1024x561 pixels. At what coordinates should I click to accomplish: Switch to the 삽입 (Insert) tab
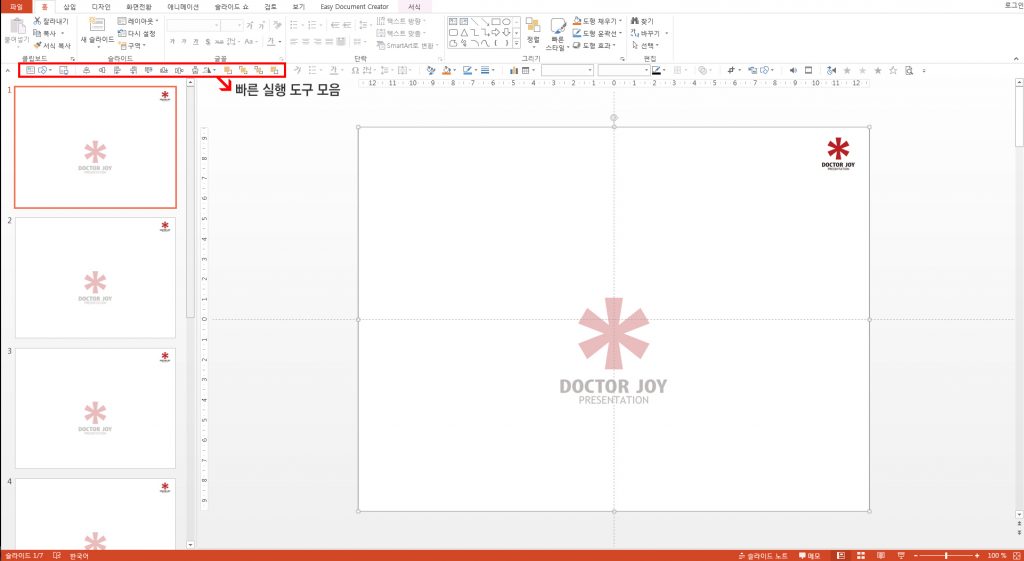tap(69, 7)
